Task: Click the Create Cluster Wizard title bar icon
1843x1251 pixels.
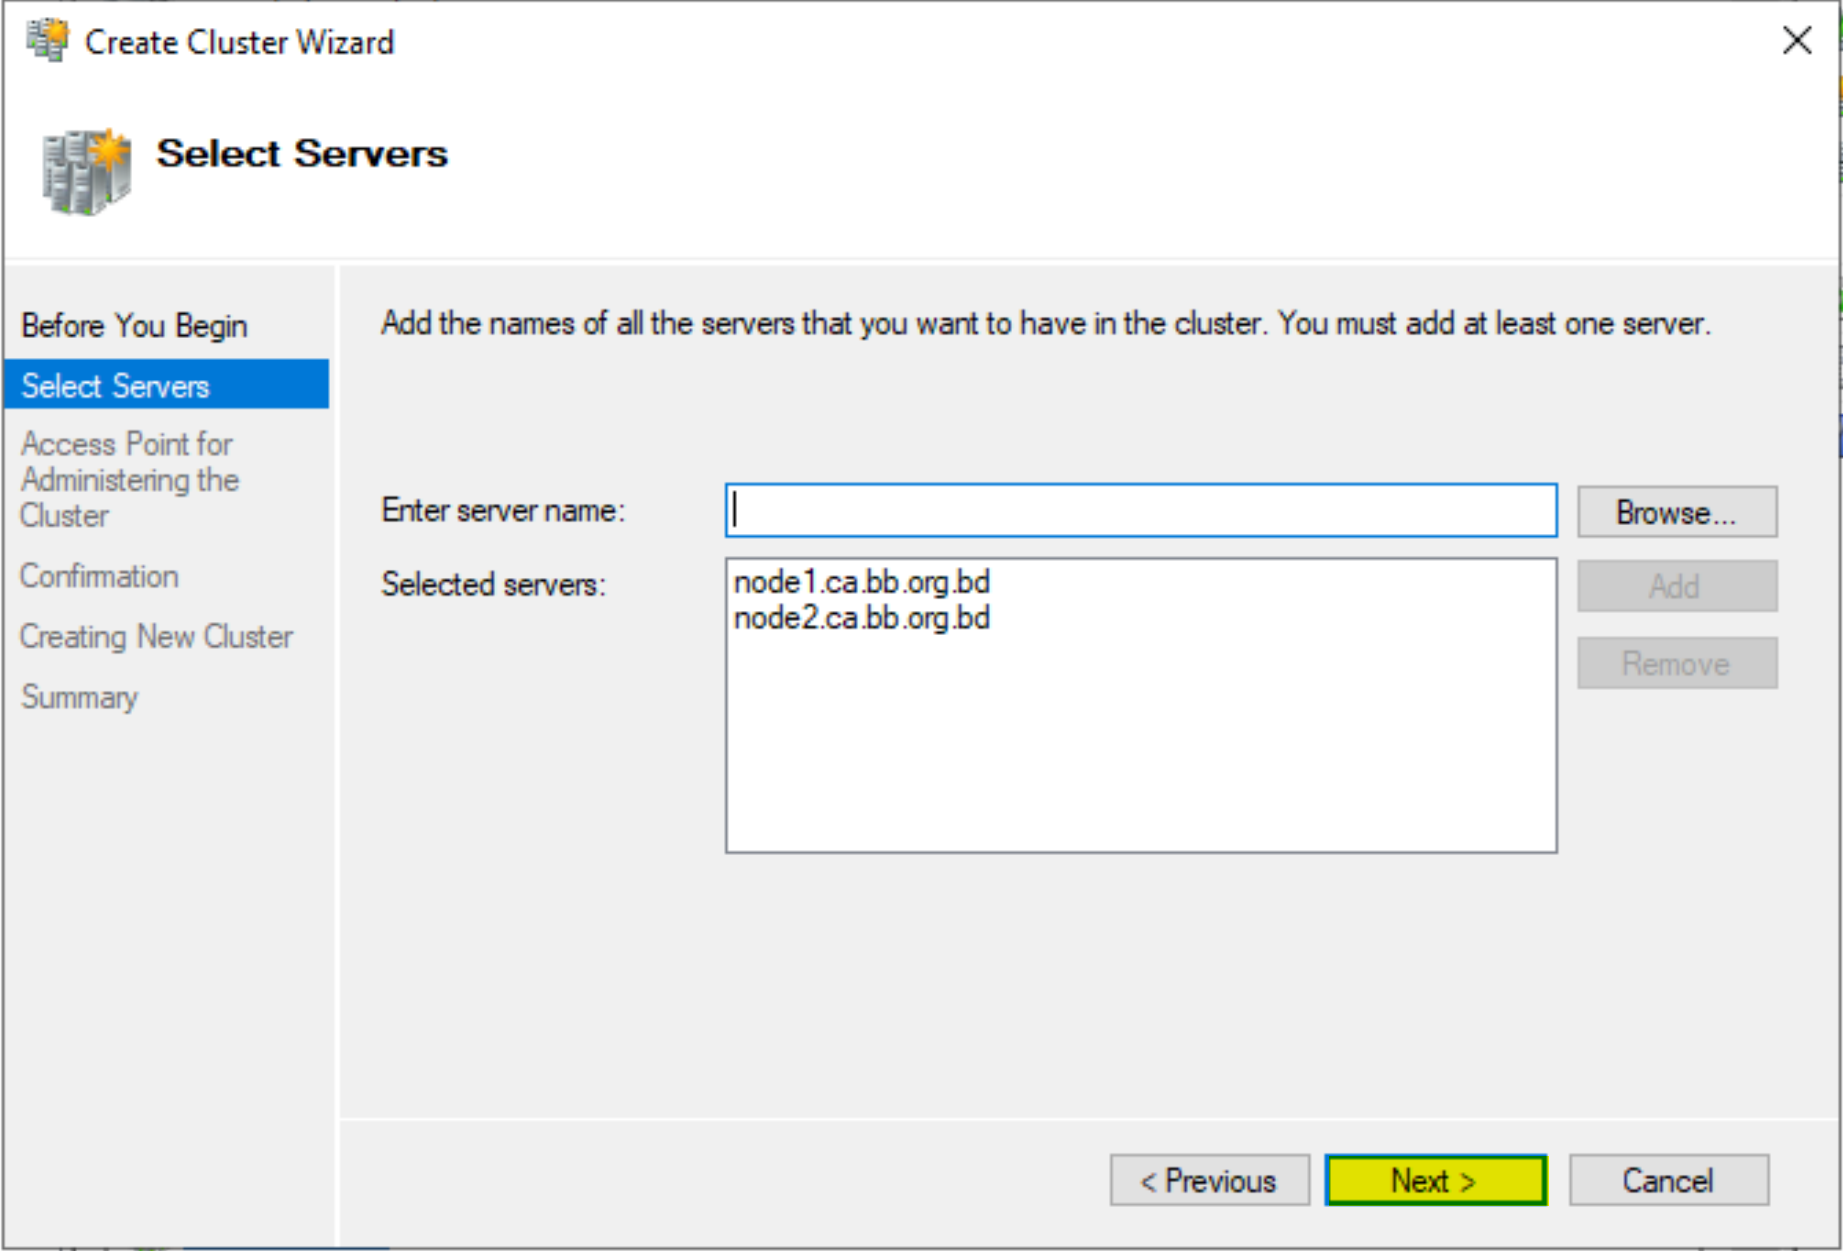Action: point(47,41)
